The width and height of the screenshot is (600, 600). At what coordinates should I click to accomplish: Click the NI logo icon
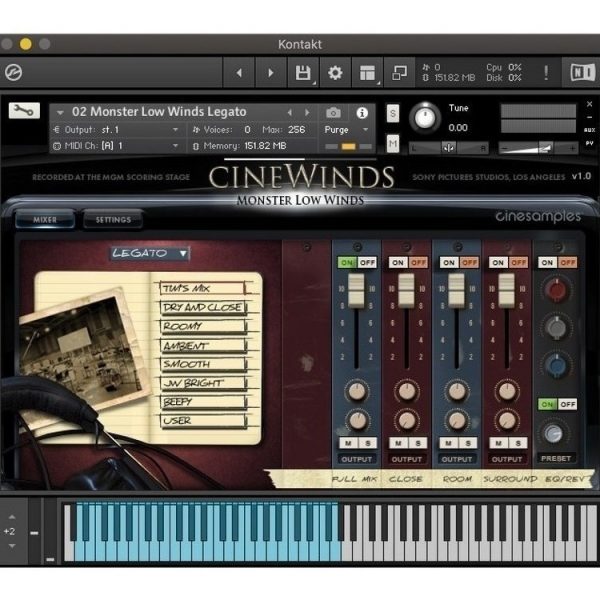(x=582, y=72)
